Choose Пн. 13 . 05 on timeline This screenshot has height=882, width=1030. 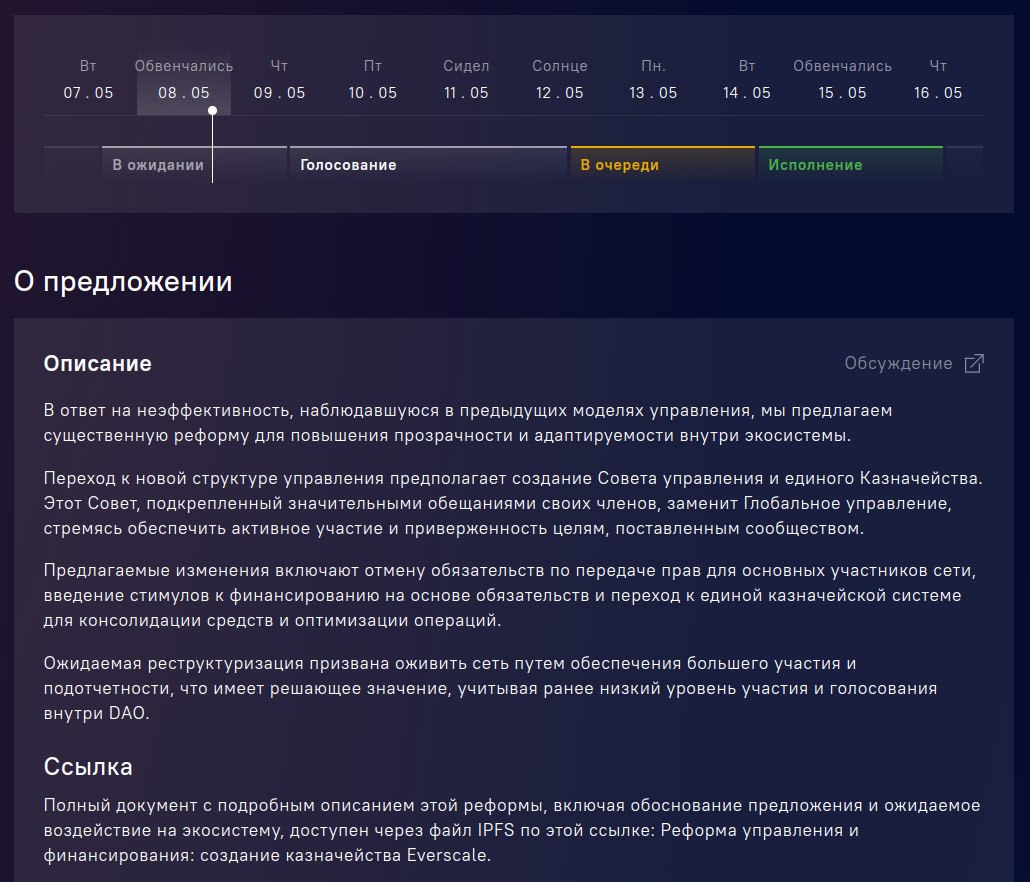click(653, 82)
